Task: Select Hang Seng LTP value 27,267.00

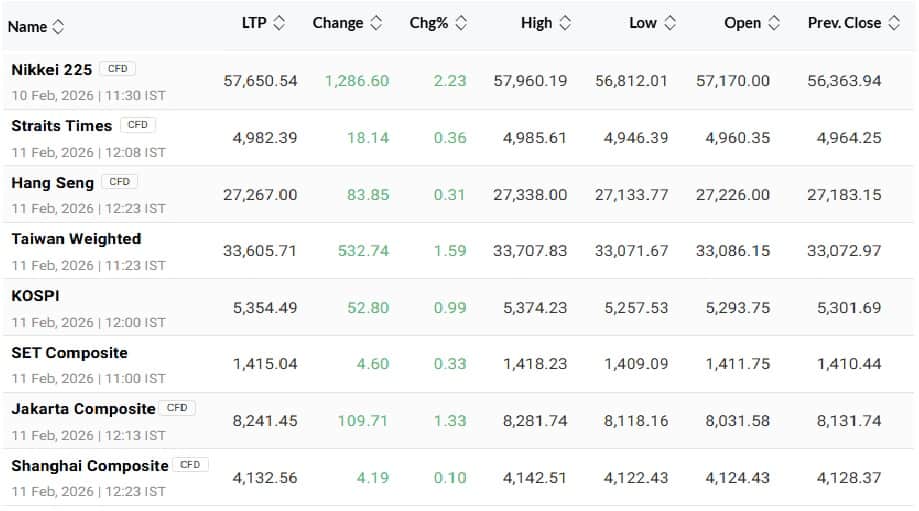Action: click(260, 195)
